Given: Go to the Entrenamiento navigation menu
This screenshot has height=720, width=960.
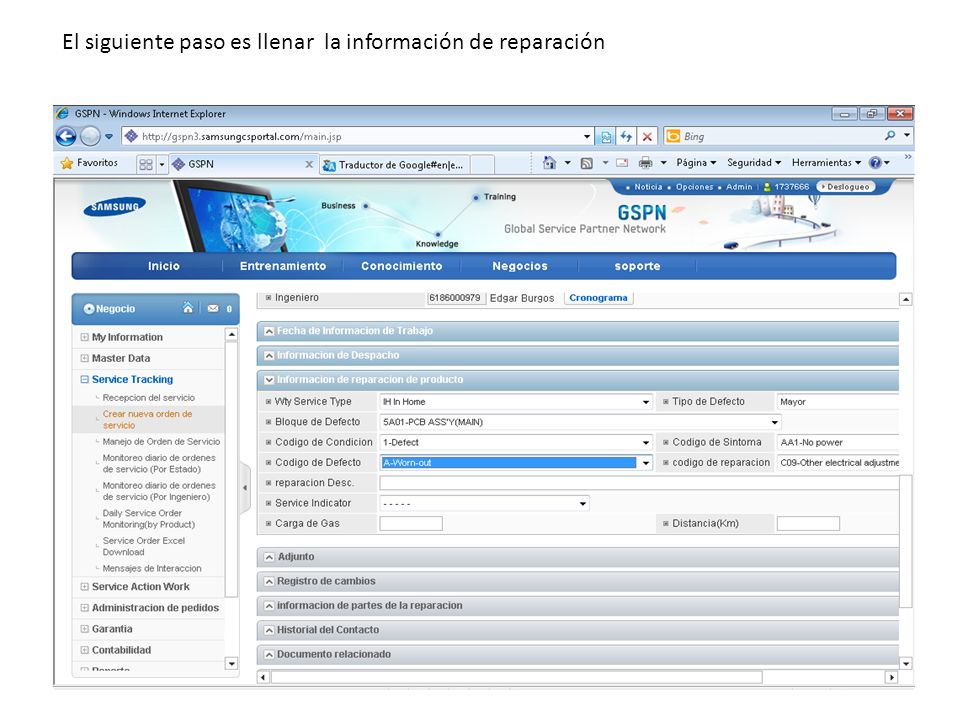Looking at the screenshot, I should pyautogui.click(x=283, y=266).
